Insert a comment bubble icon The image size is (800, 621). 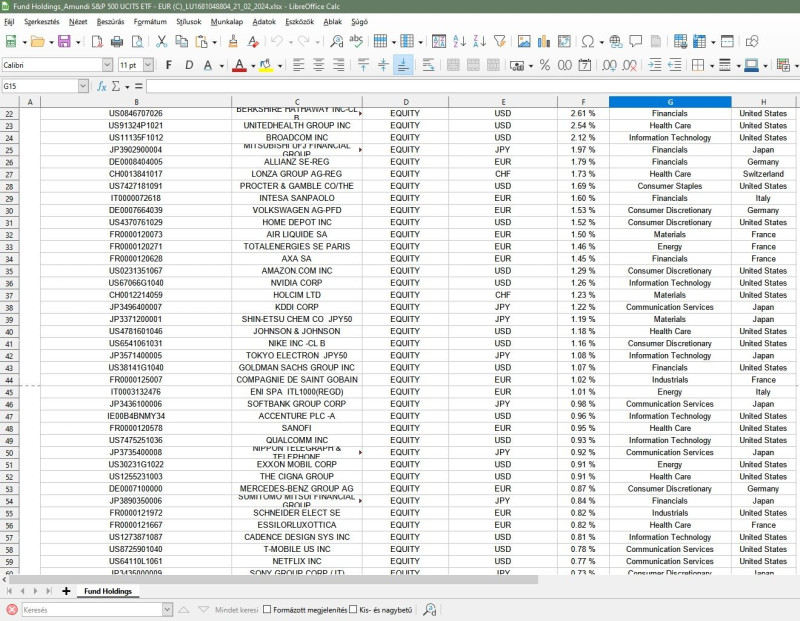click(x=636, y=41)
